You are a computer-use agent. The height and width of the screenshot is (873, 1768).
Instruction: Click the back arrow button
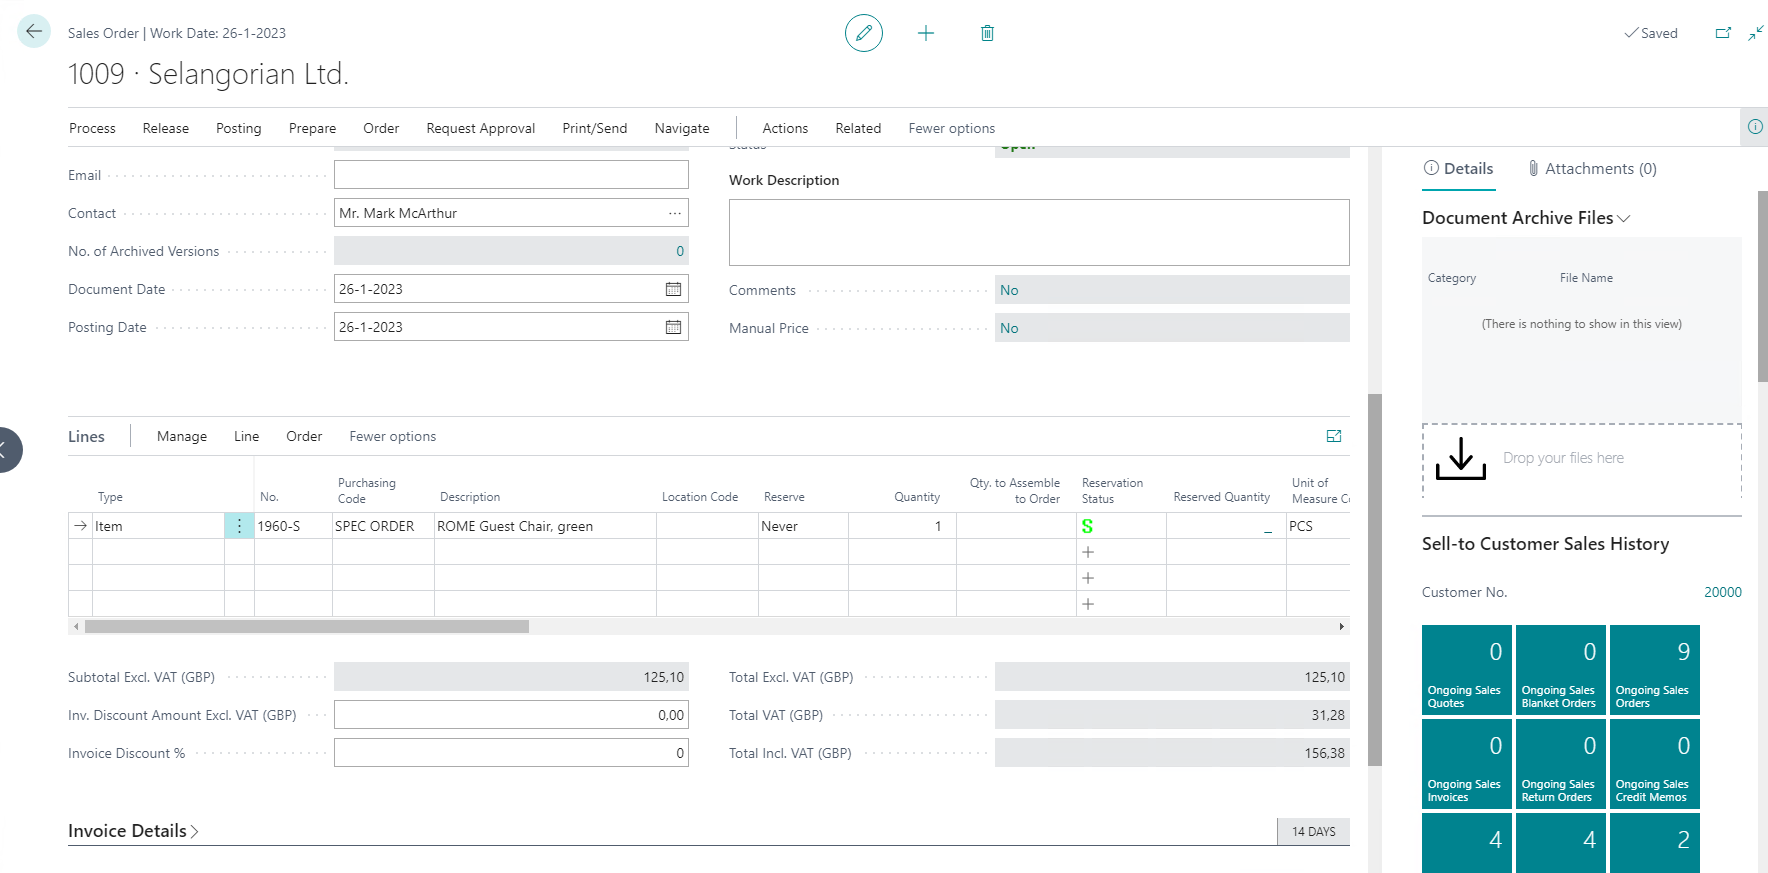pos(34,31)
